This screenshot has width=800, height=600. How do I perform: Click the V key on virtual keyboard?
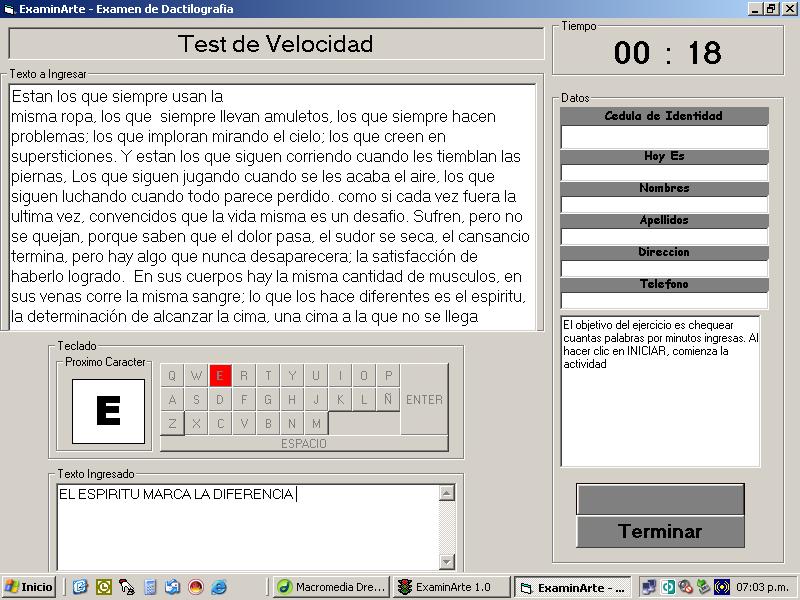244,423
